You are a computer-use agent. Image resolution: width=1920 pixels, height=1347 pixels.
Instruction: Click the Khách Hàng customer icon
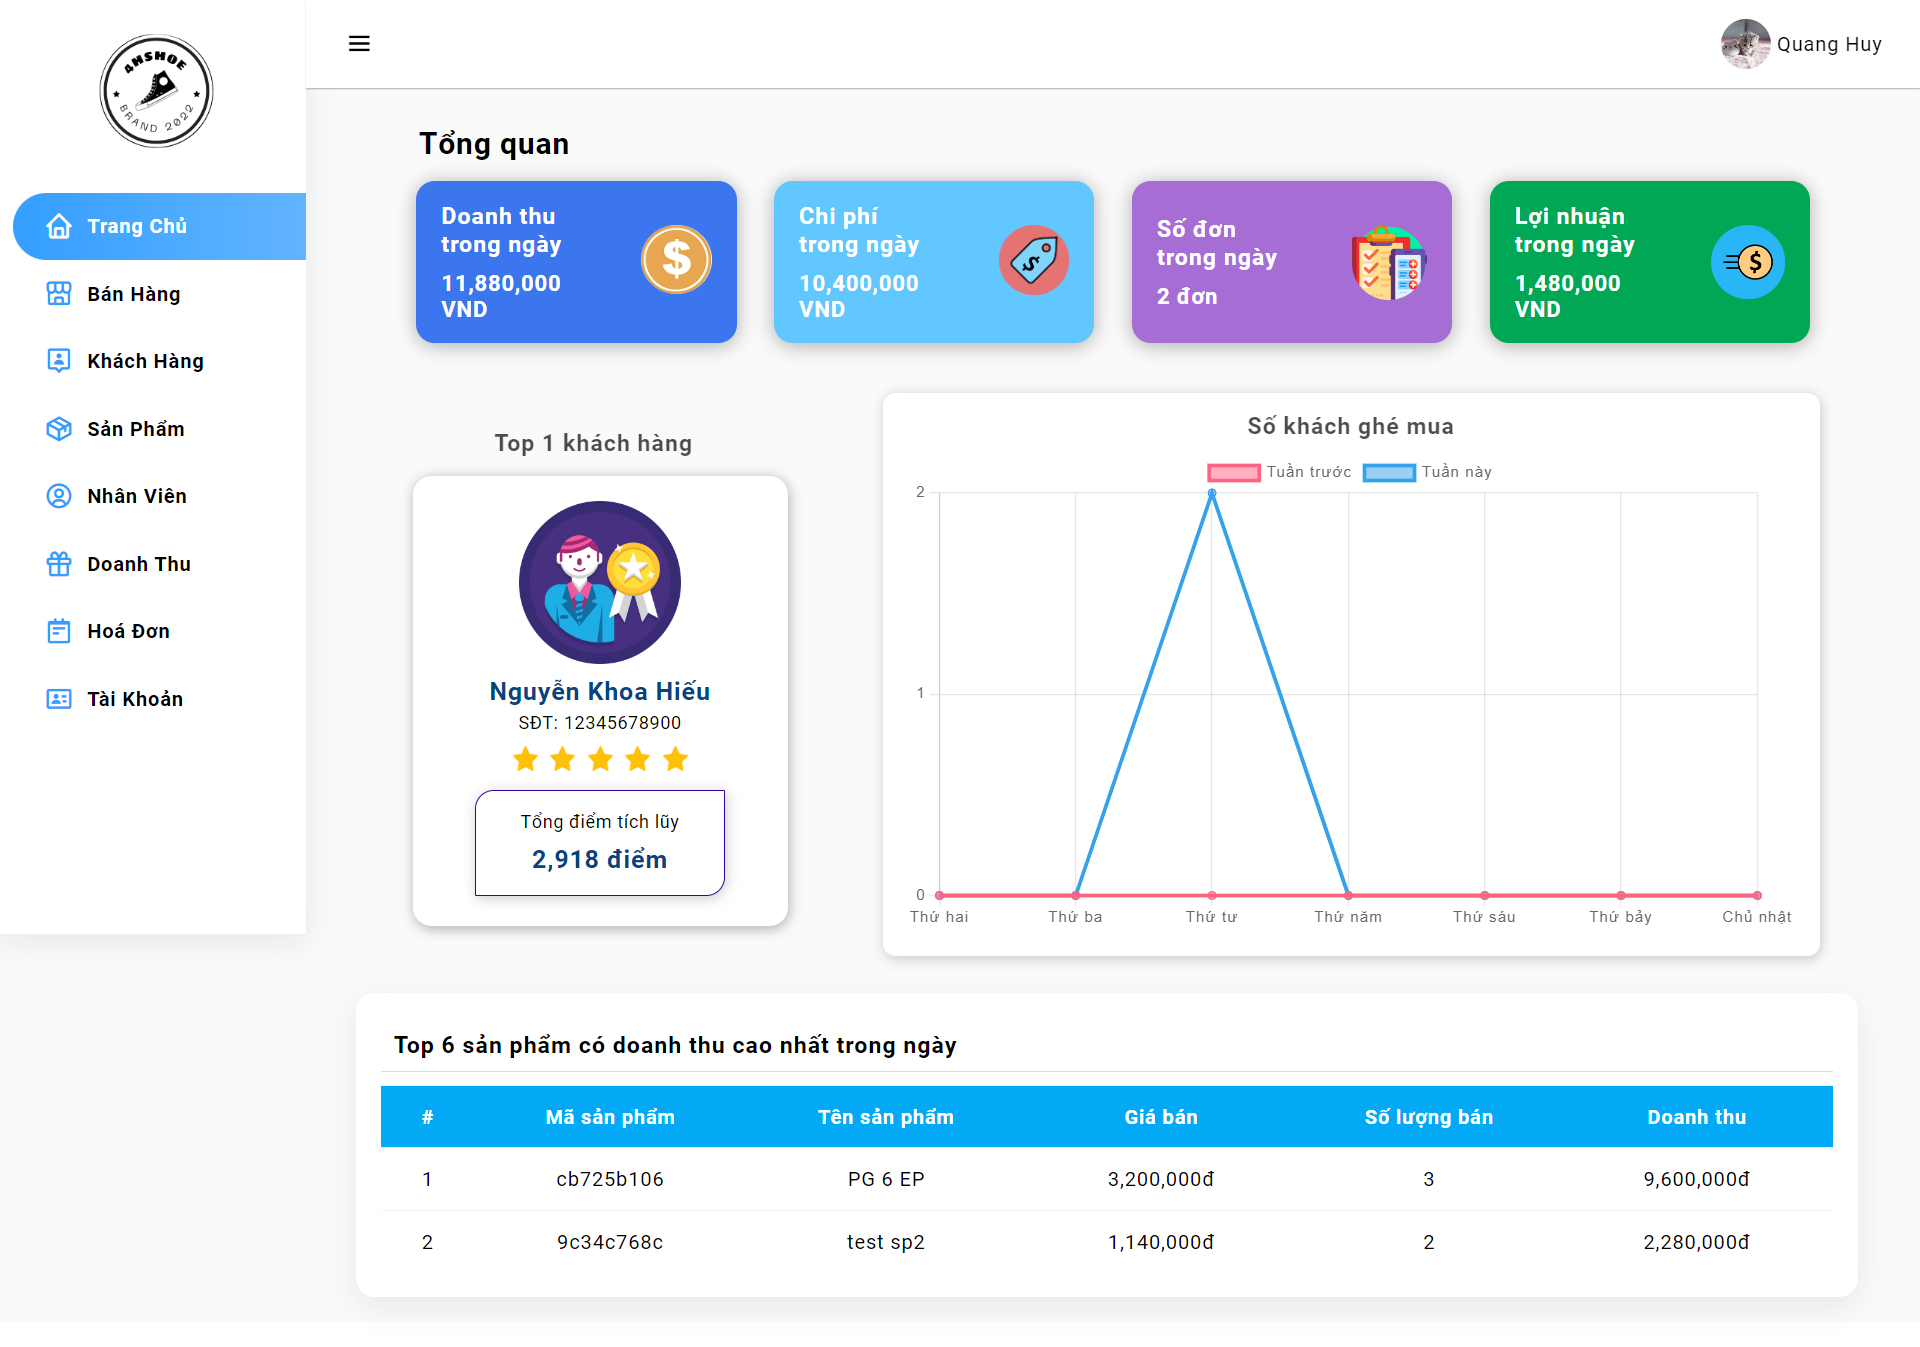(58, 360)
